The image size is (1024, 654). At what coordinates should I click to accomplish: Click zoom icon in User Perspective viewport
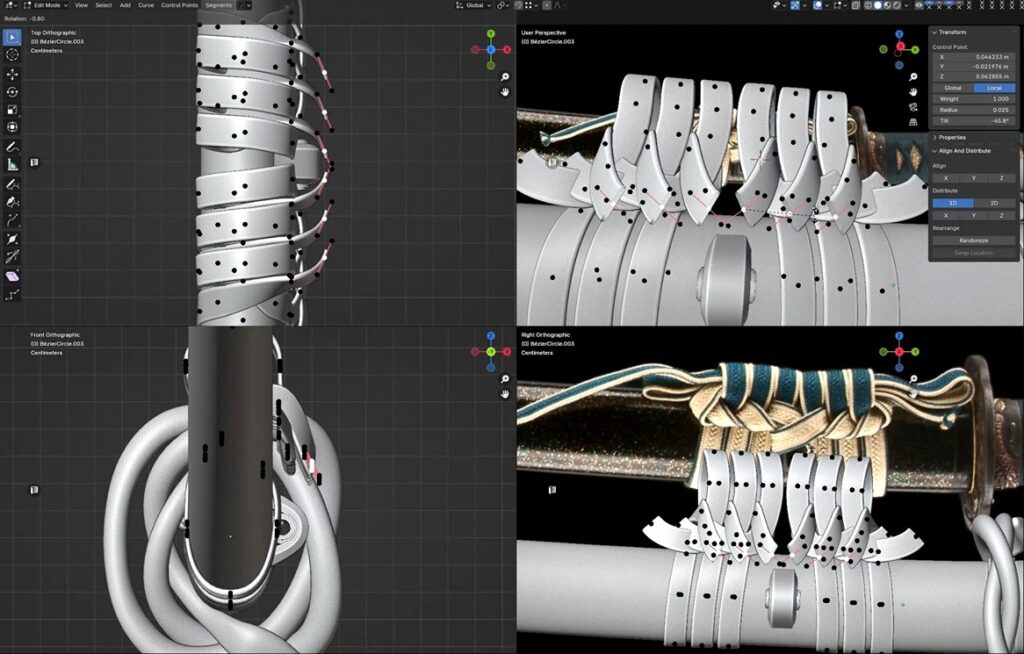(913, 77)
